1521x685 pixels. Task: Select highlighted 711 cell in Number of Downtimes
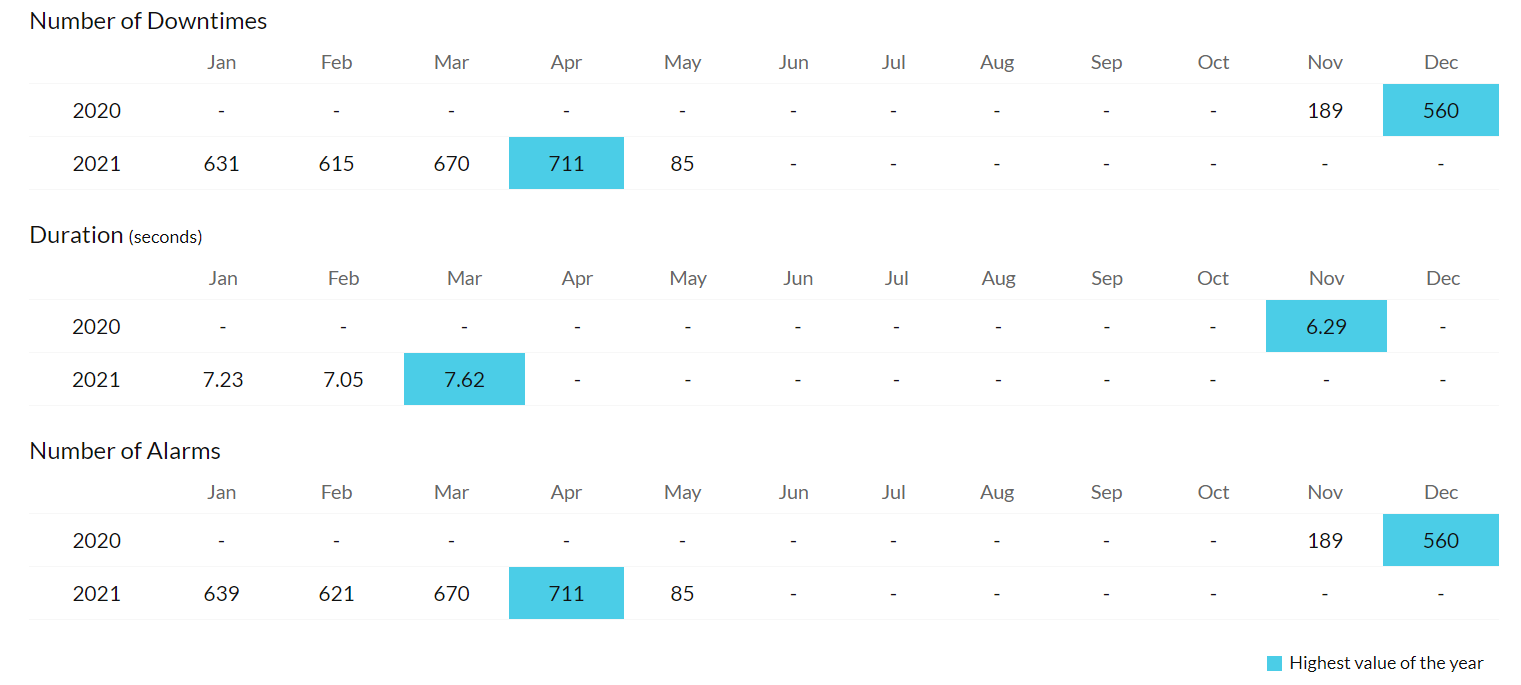click(566, 163)
